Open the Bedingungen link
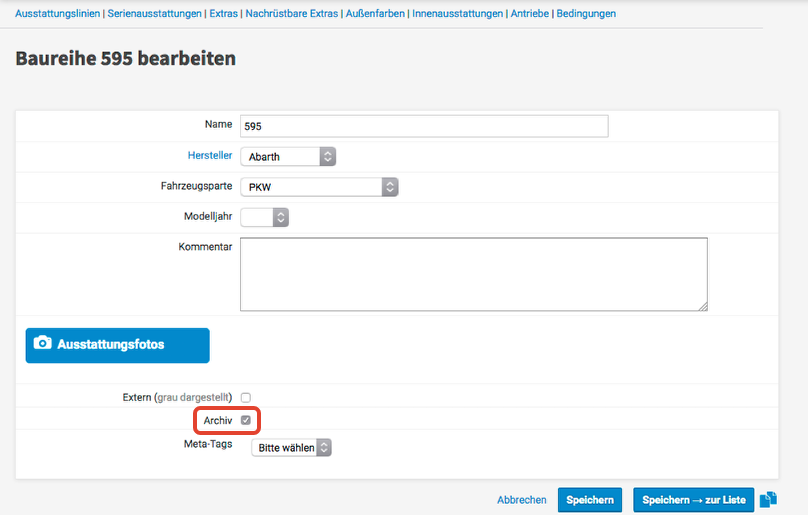 click(x=586, y=14)
